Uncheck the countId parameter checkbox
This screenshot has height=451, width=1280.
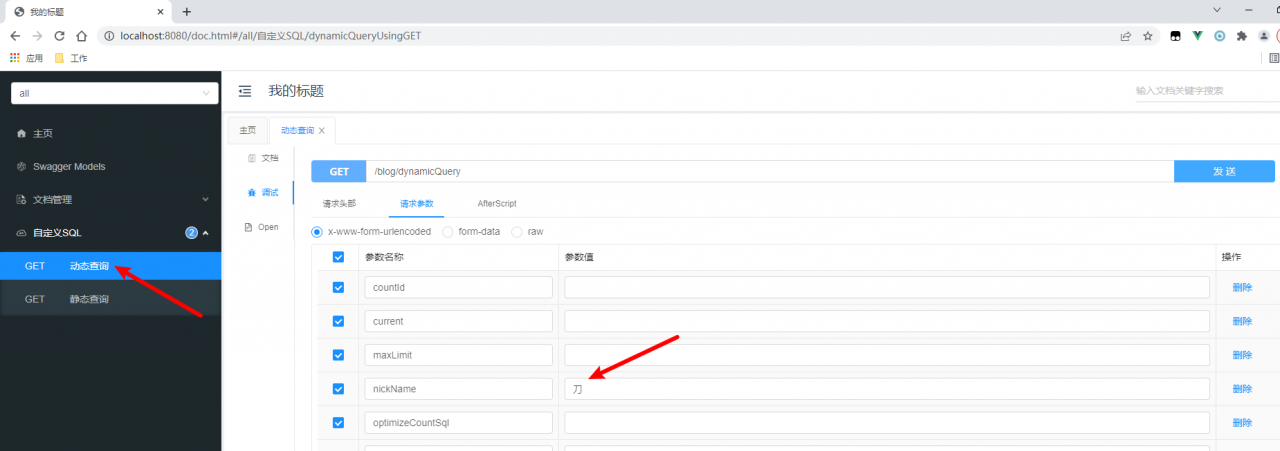tap(338, 287)
